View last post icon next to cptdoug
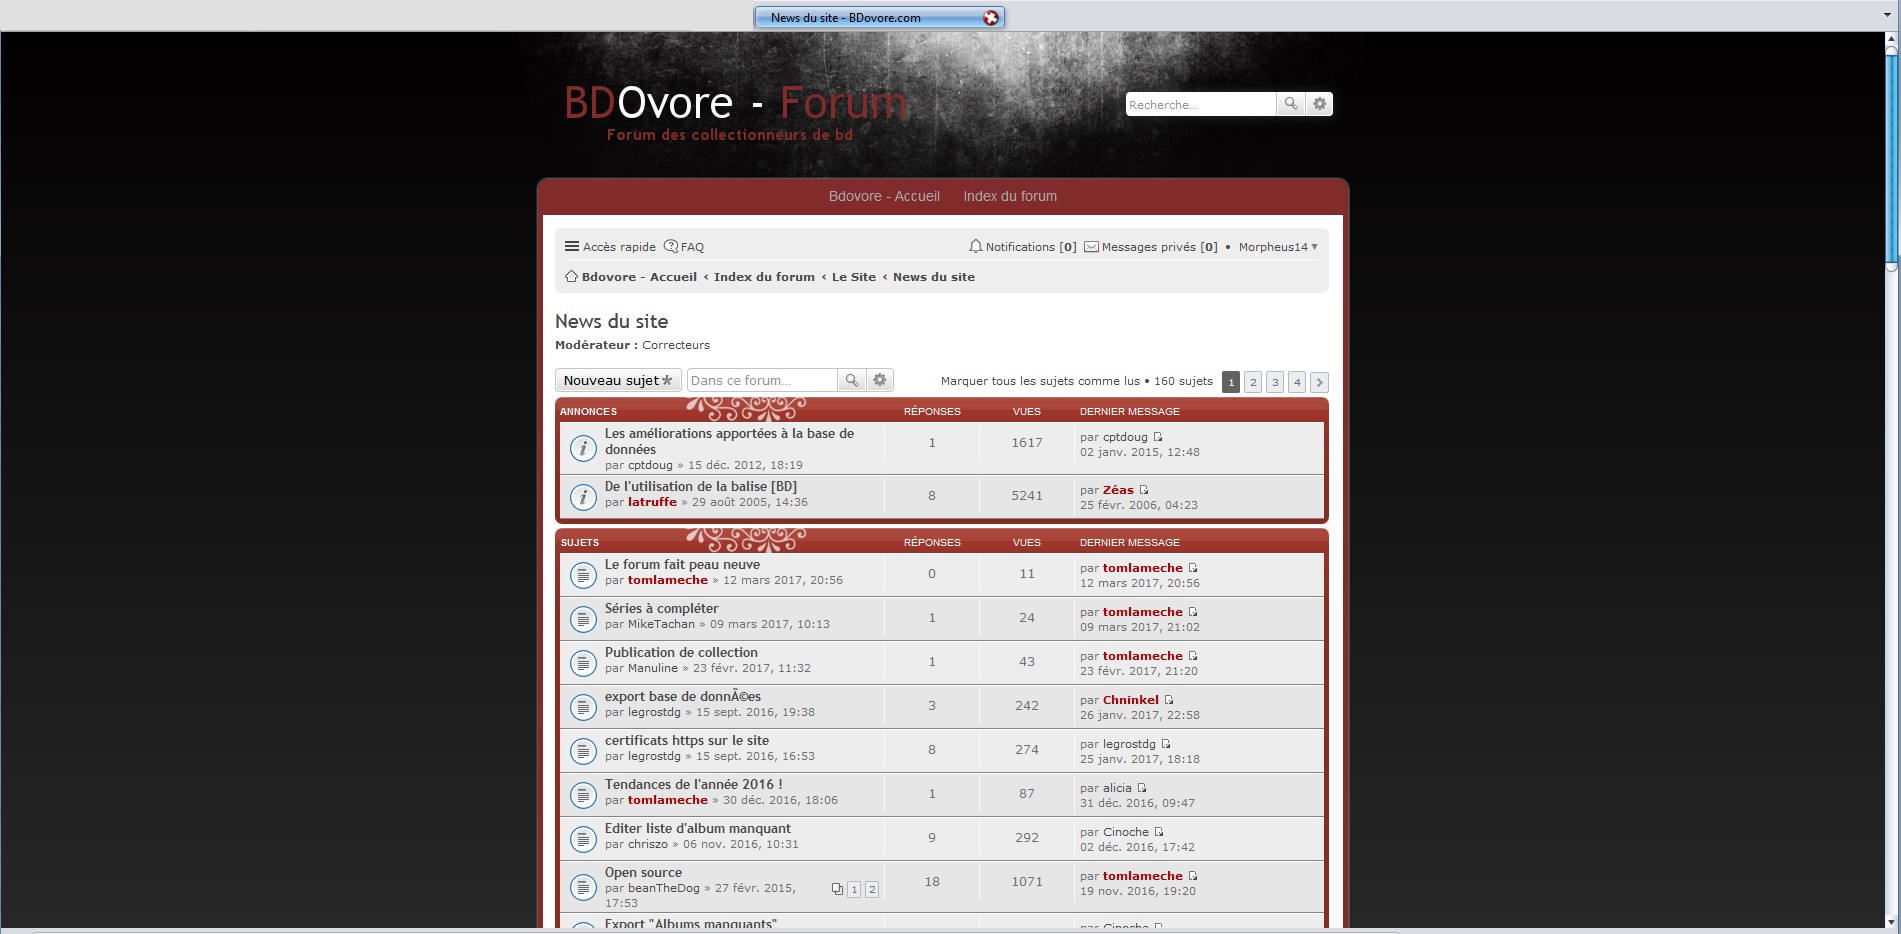This screenshot has width=1901, height=934. [x=1158, y=437]
